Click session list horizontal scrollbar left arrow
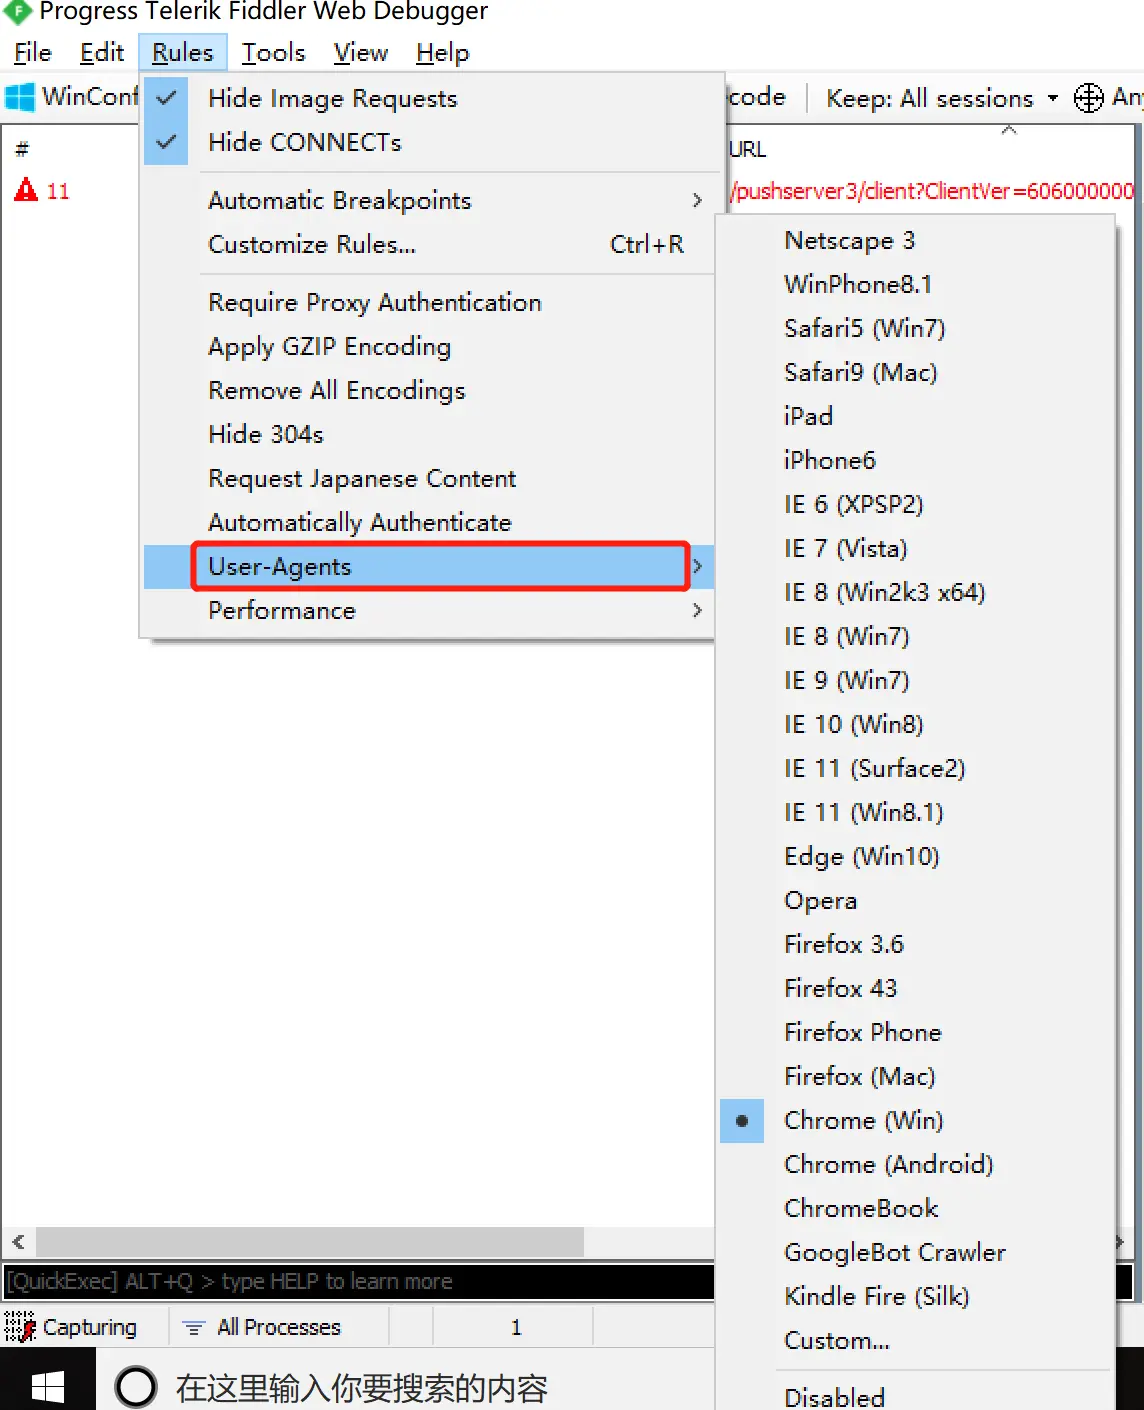Screen dimensions: 1144x1410 [18, 1242]
